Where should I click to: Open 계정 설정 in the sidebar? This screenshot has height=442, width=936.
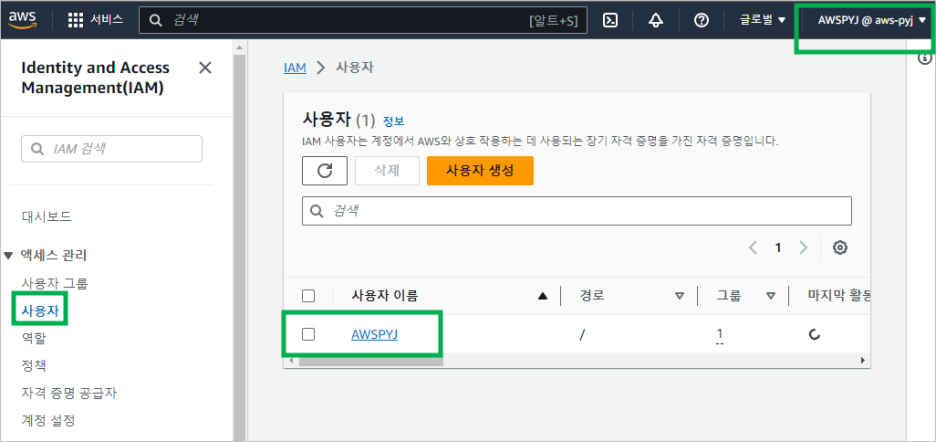click(x=48, y=420)
